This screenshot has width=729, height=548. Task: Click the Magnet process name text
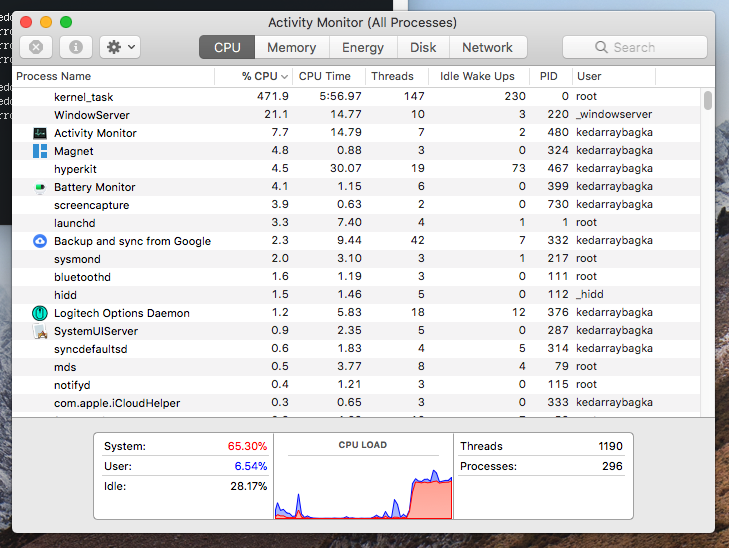point(73,152)
